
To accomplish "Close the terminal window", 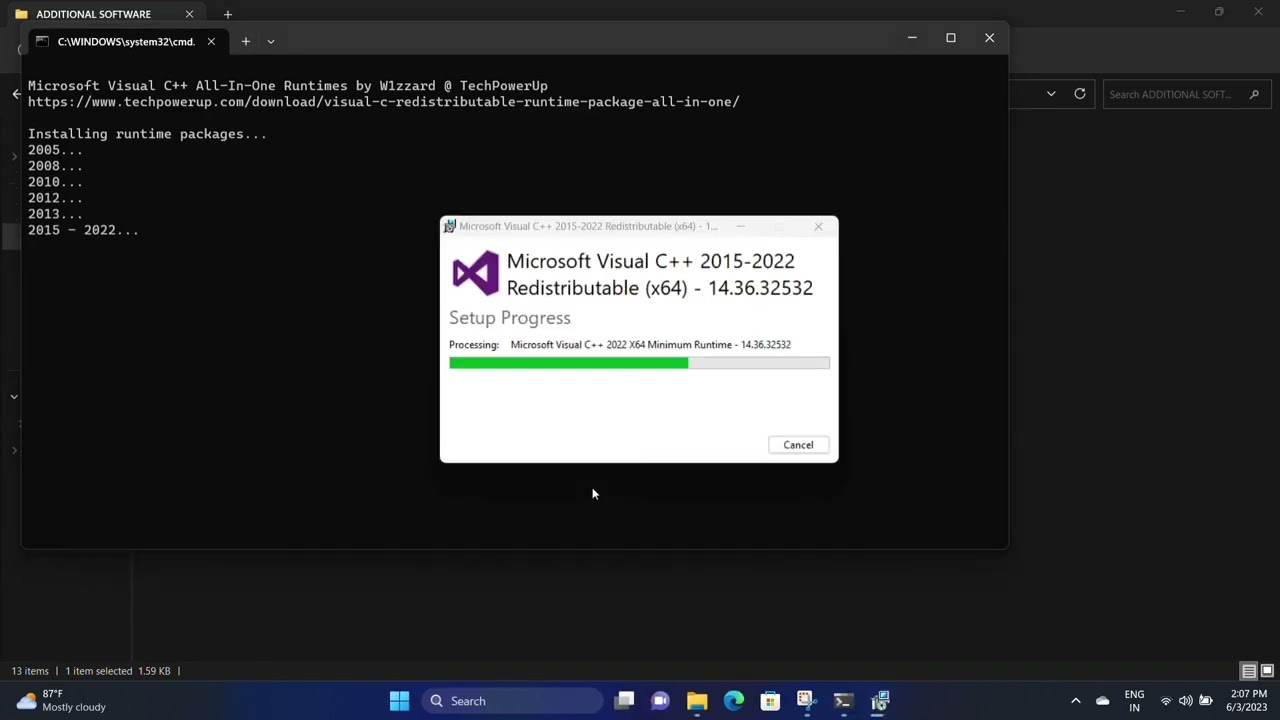I will click(x=990, y=38).
